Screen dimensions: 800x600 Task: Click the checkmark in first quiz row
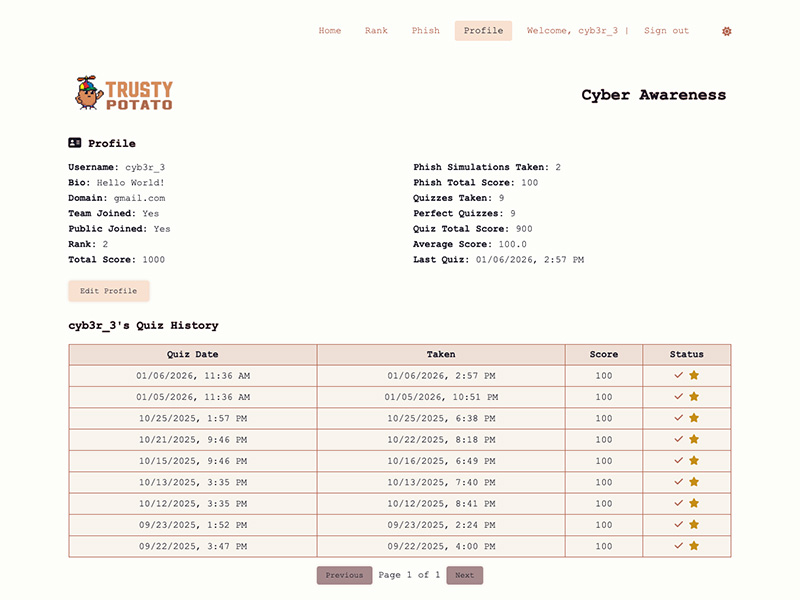pos(679,376)
